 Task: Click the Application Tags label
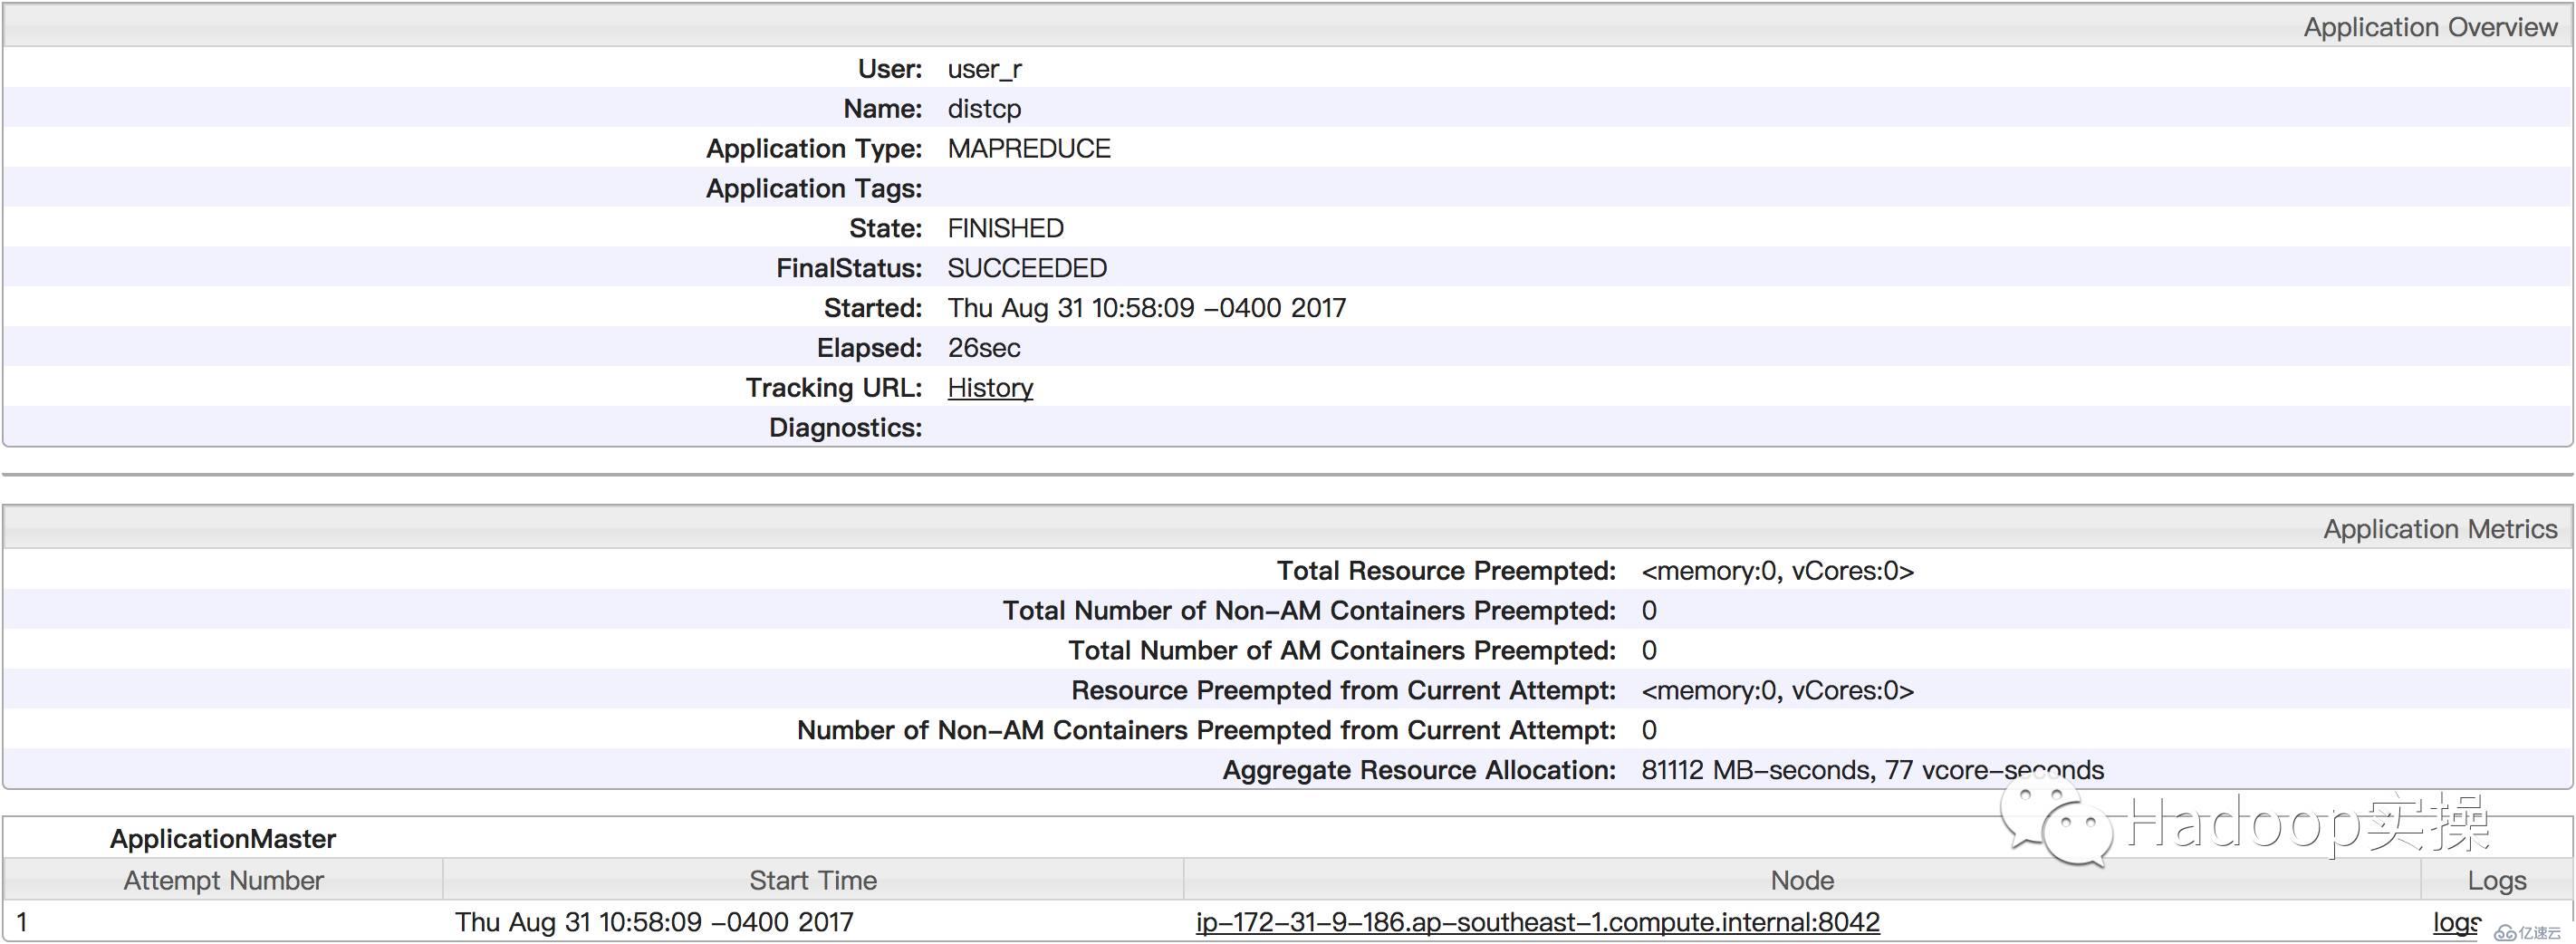tap(814, 189)
